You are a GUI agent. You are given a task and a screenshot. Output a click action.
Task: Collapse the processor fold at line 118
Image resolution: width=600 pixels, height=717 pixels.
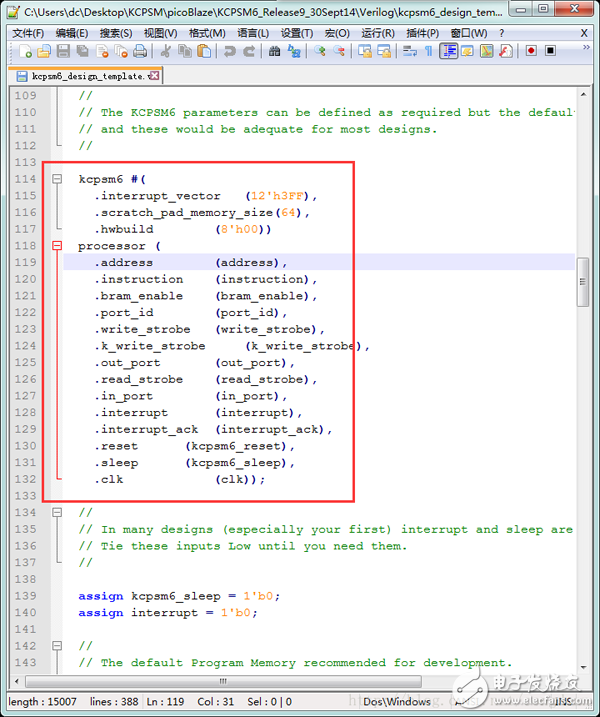(x=56, y=246)
